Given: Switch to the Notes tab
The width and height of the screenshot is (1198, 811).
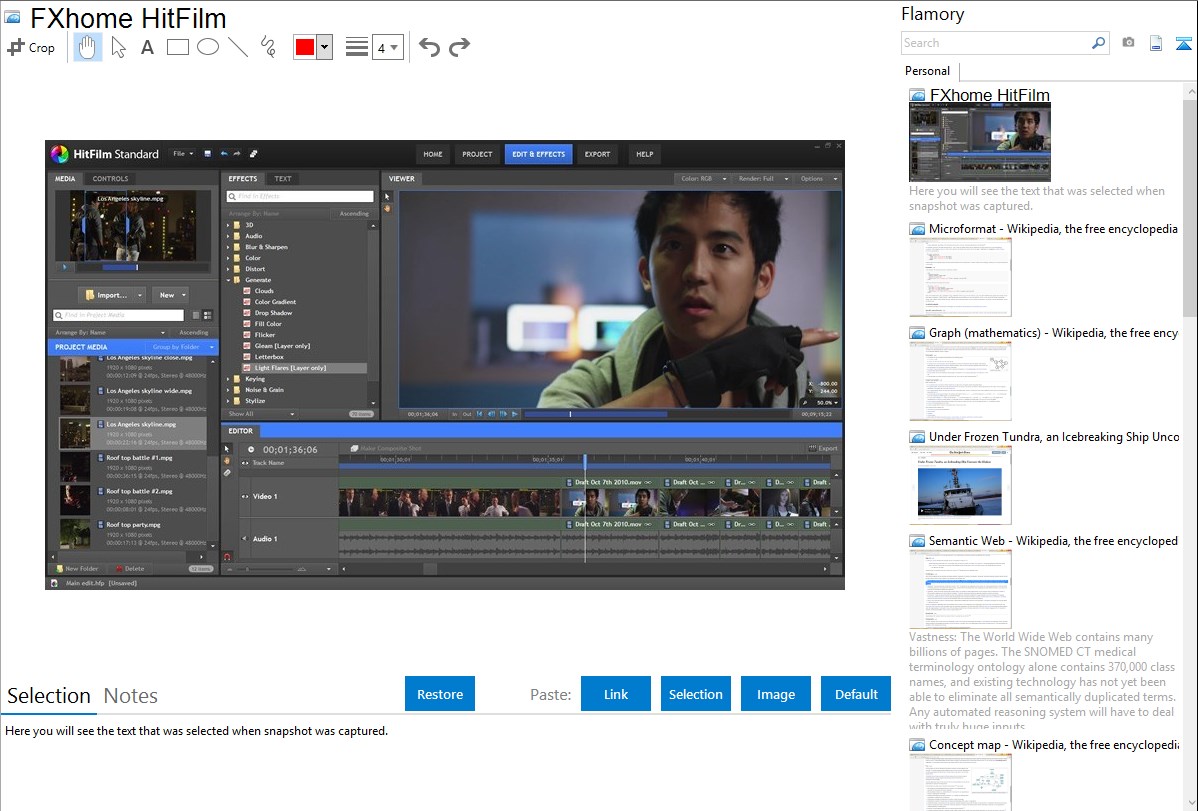Looking at the screenshot, I should click(x=131, y=696).
